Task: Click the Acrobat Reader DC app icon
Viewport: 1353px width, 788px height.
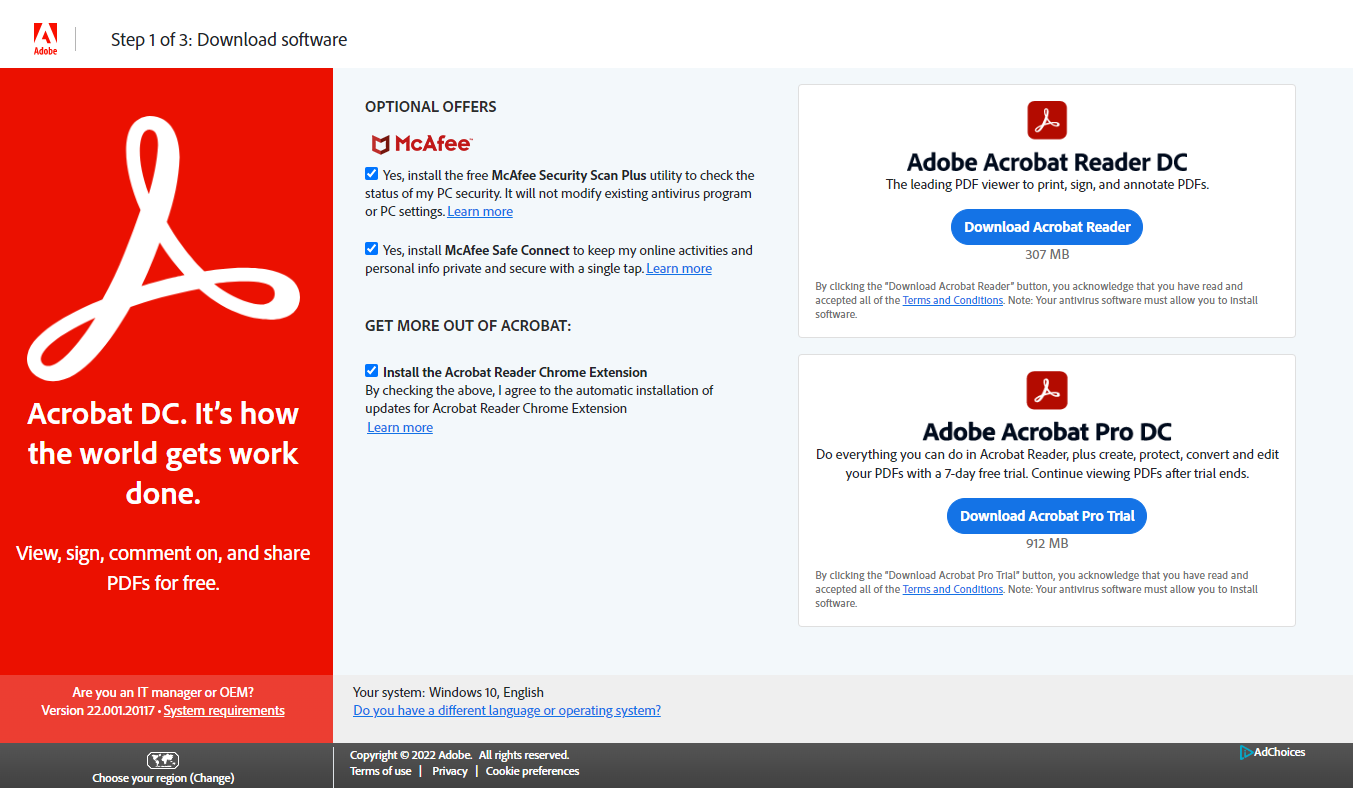Action: (x=1047, y=120)
